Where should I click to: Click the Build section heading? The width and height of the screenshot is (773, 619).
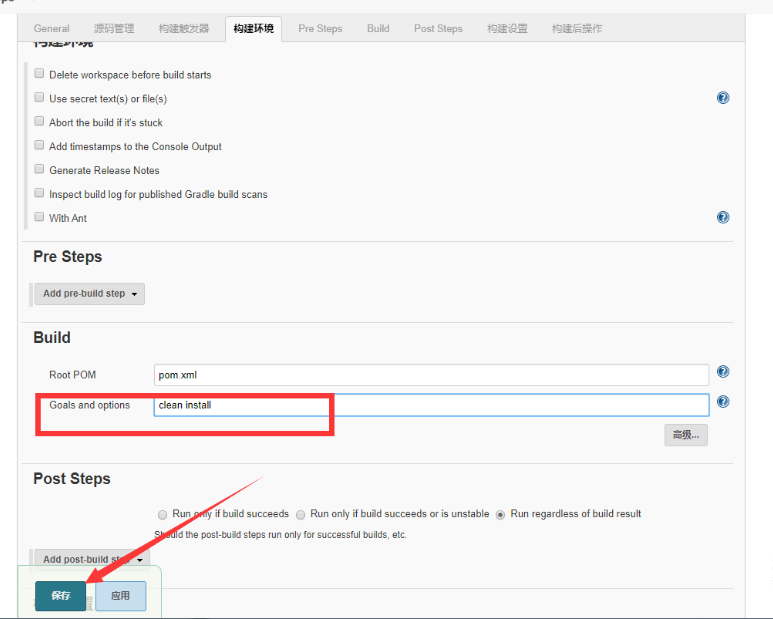point(52,338)
